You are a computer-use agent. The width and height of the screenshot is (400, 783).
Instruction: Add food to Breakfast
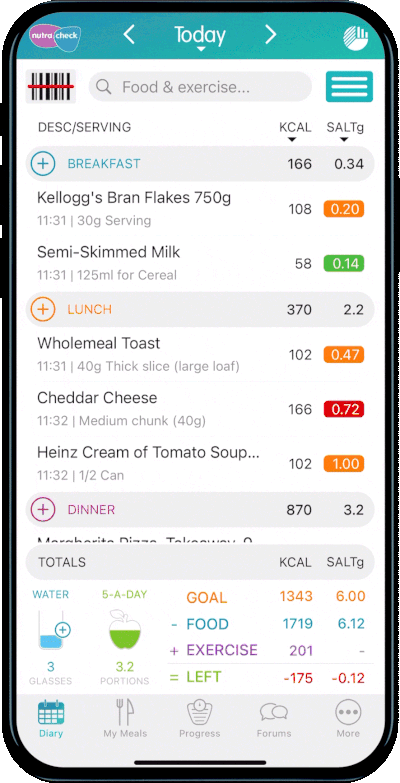[43, 164]
